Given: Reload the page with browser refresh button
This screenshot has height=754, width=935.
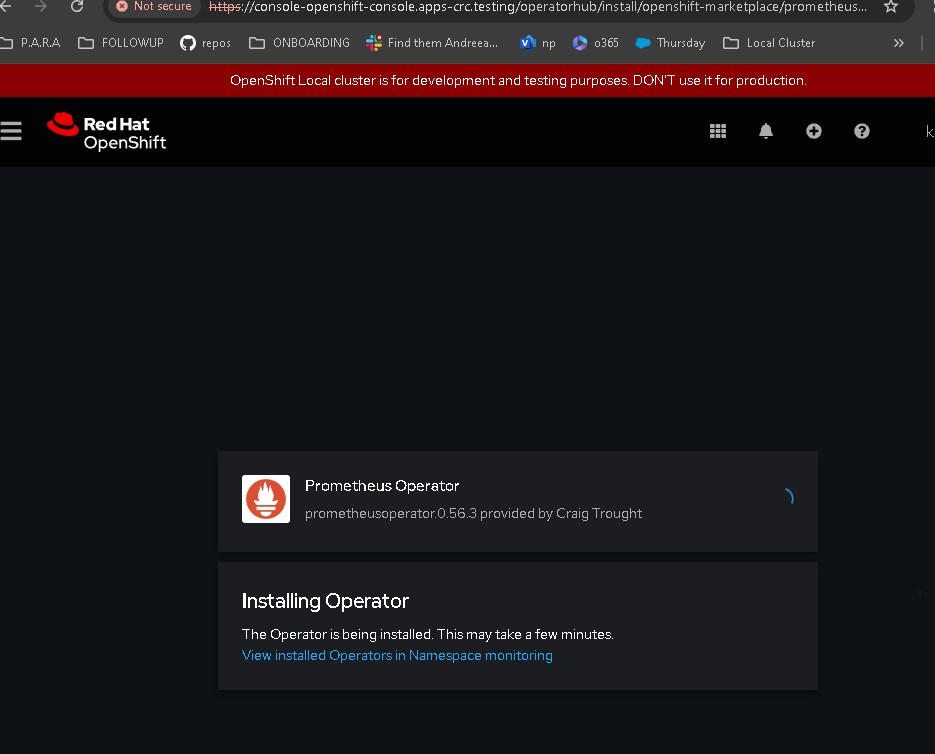Looking at the screenshot, I should click(x=77, y=7).
